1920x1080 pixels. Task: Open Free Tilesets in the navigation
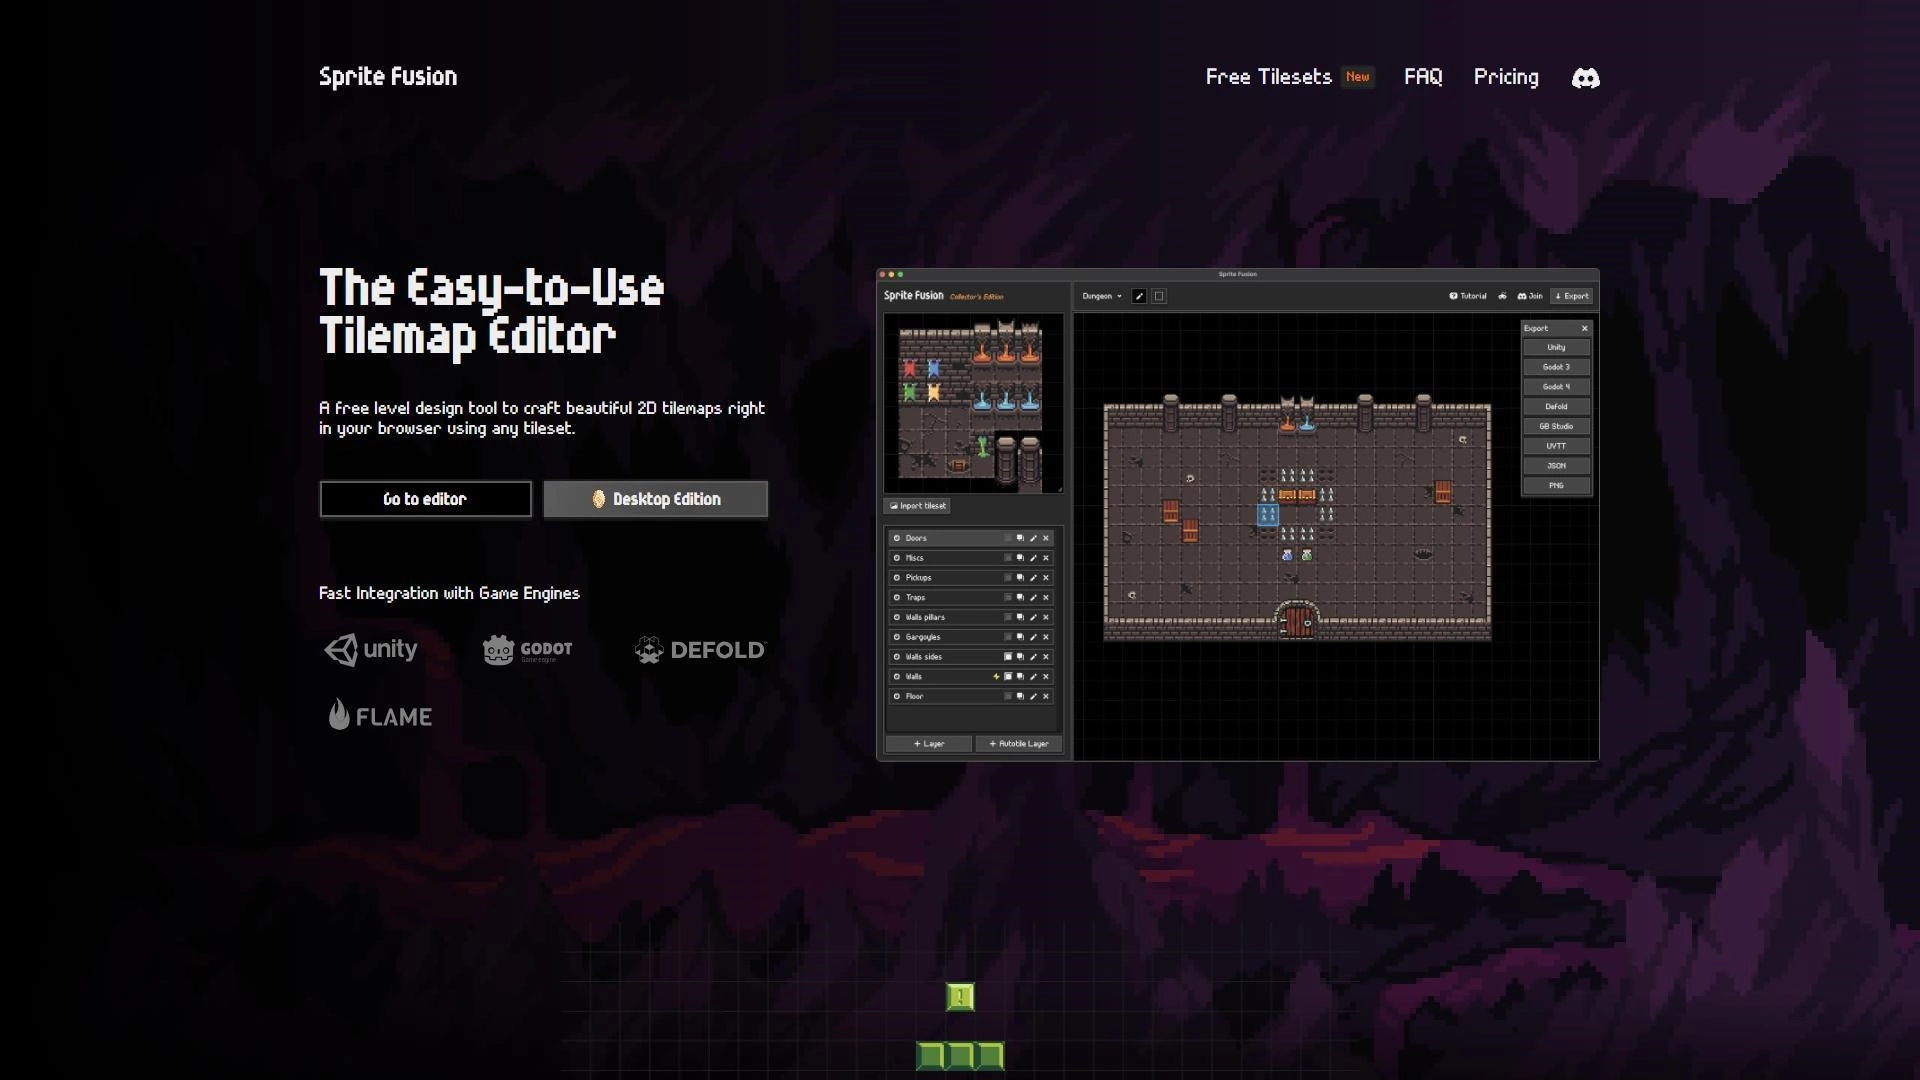click(x=1268, y=77)
